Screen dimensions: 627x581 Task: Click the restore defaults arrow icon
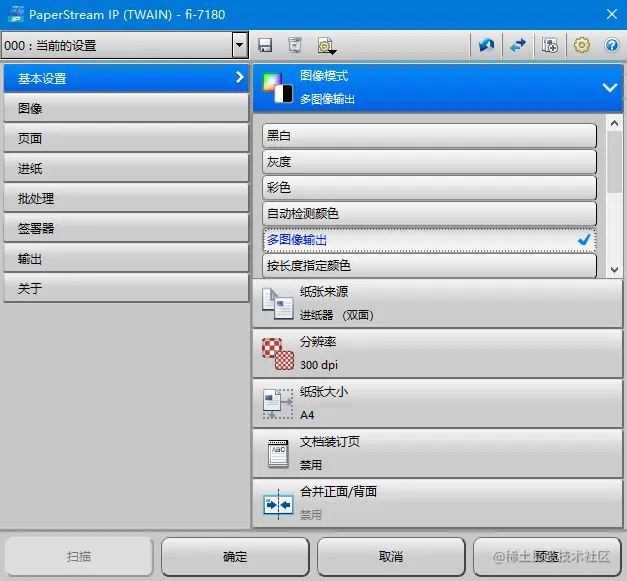pyautogui.click(x=486, y=45)
